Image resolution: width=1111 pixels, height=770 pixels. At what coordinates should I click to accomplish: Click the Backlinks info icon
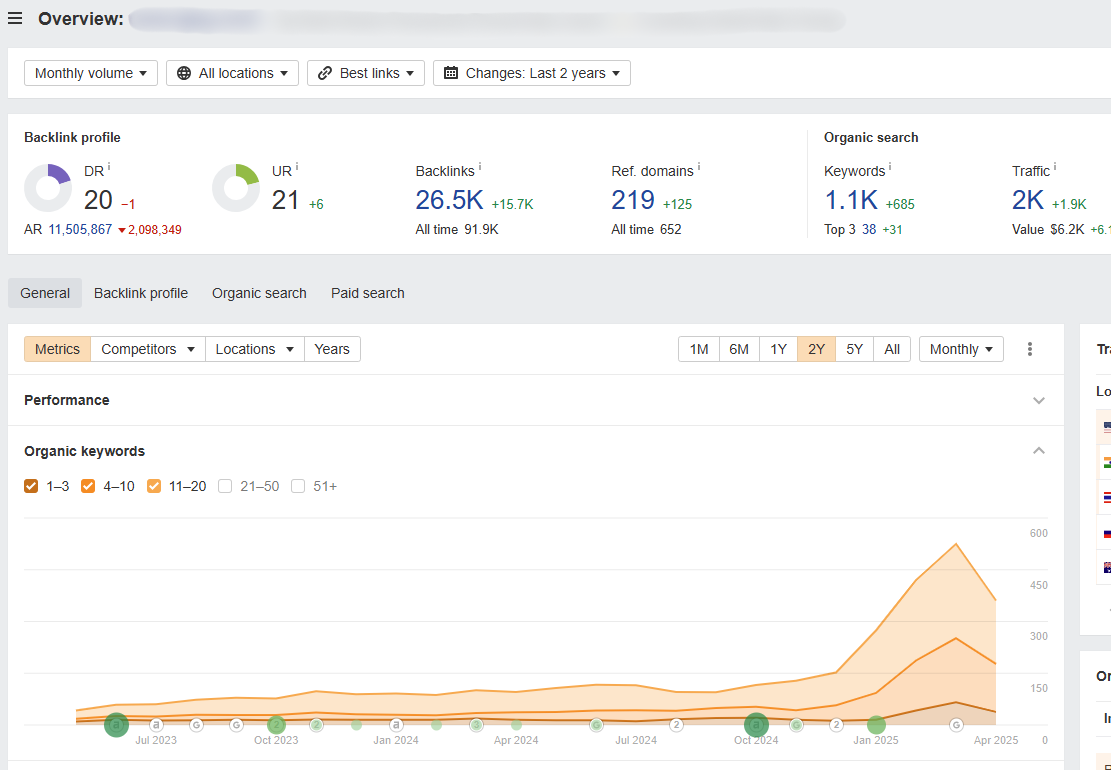pos(481,167)
